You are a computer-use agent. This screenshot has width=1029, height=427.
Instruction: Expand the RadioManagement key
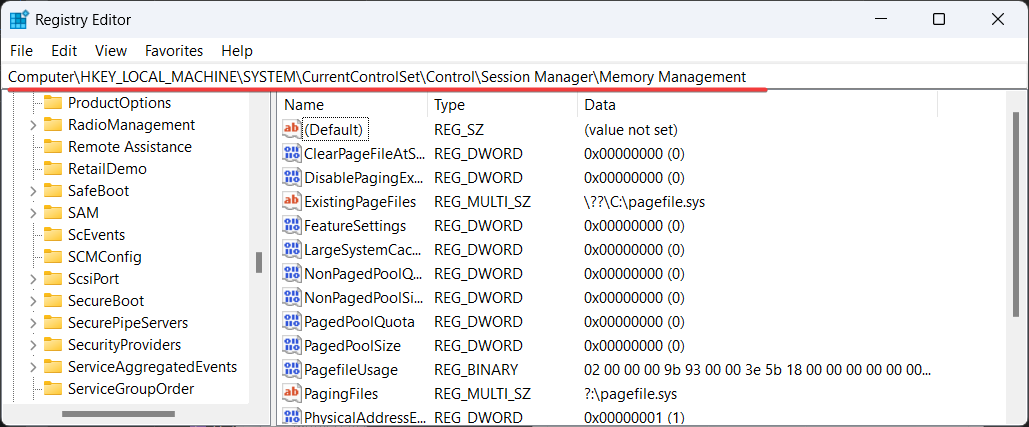tap(33, 125)
